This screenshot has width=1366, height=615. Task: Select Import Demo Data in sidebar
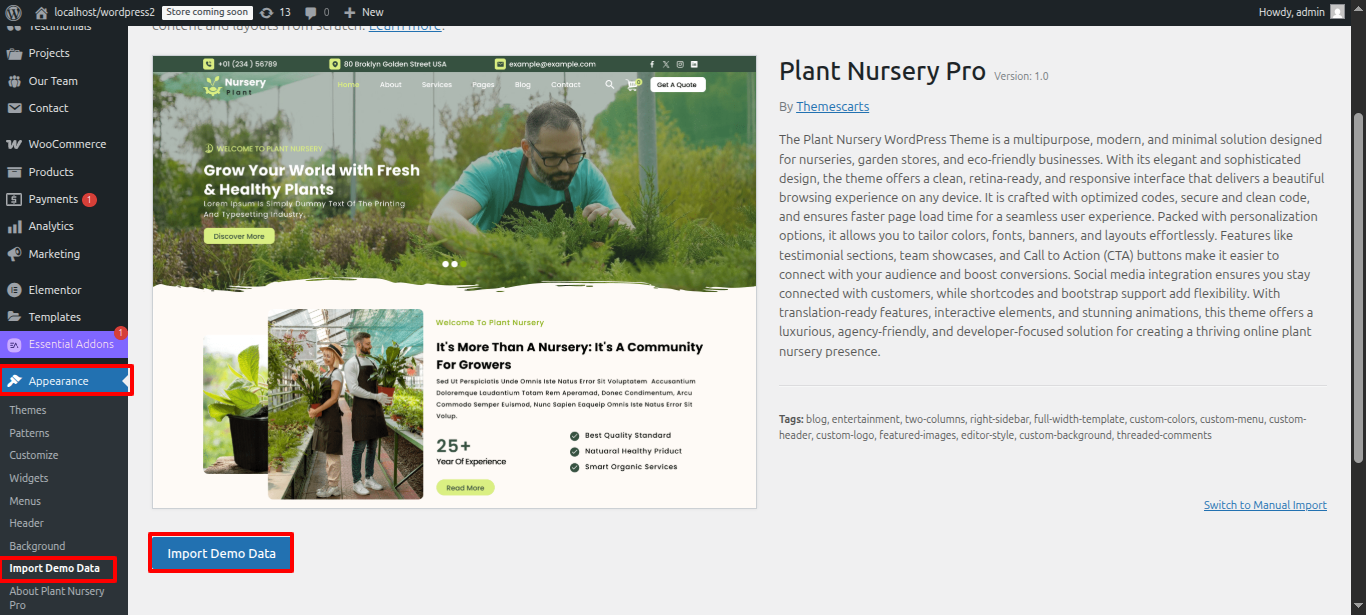55,568
